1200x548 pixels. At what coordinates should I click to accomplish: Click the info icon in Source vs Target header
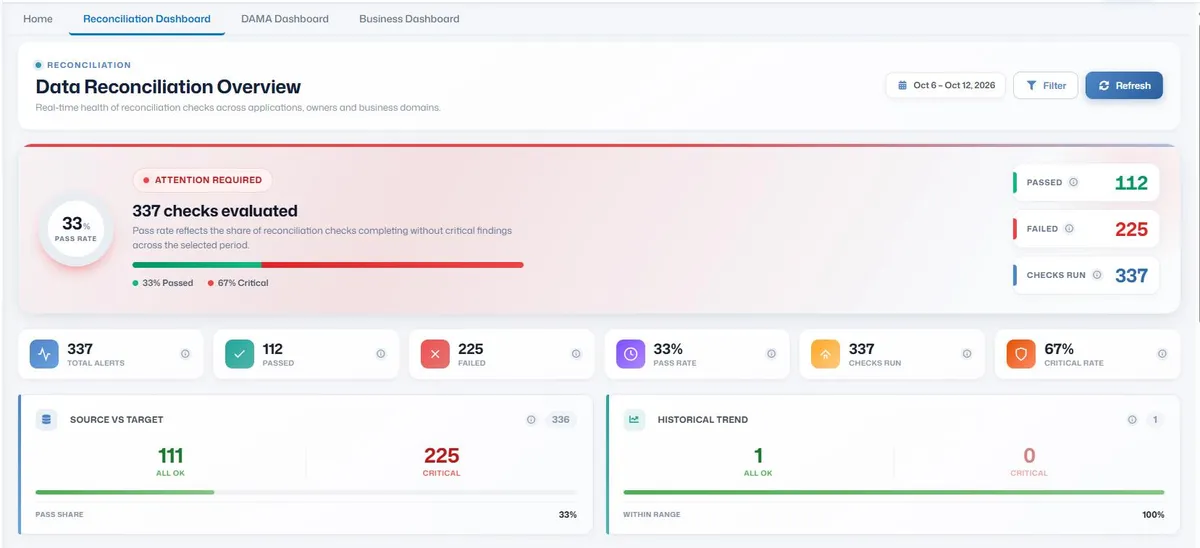(x=531, y=420)
